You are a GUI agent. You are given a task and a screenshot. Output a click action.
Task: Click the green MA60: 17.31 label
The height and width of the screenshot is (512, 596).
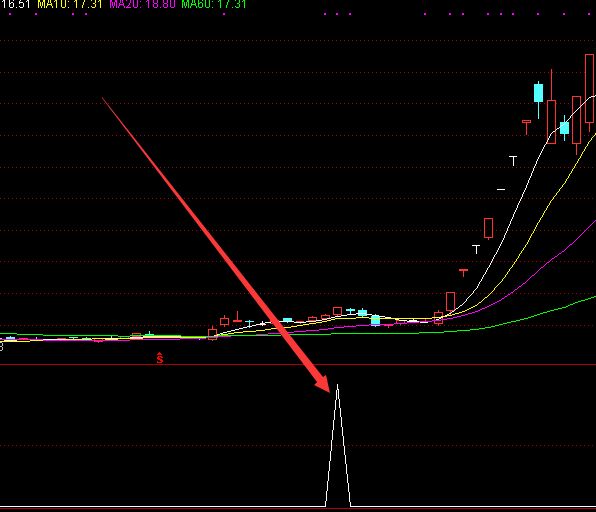(214, 4)
